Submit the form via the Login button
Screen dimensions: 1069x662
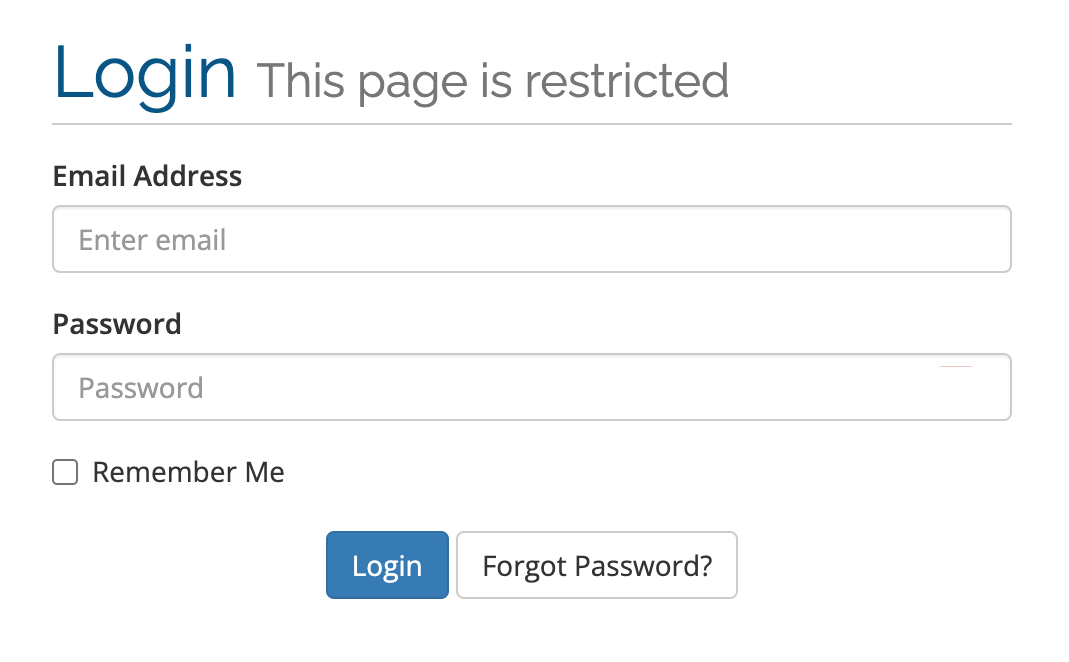click(387, 565)
